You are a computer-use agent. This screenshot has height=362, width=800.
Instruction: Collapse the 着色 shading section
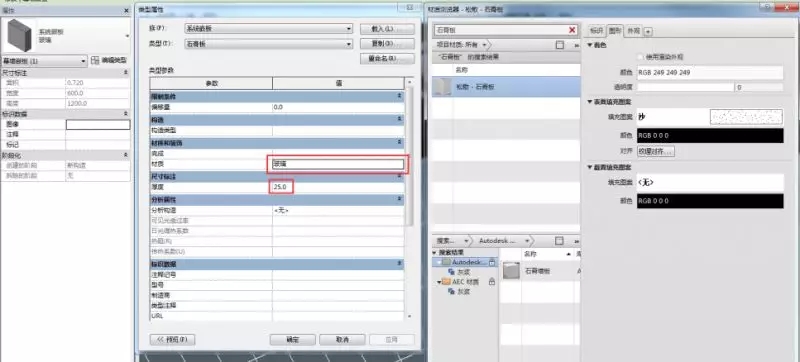pos(591,46)
